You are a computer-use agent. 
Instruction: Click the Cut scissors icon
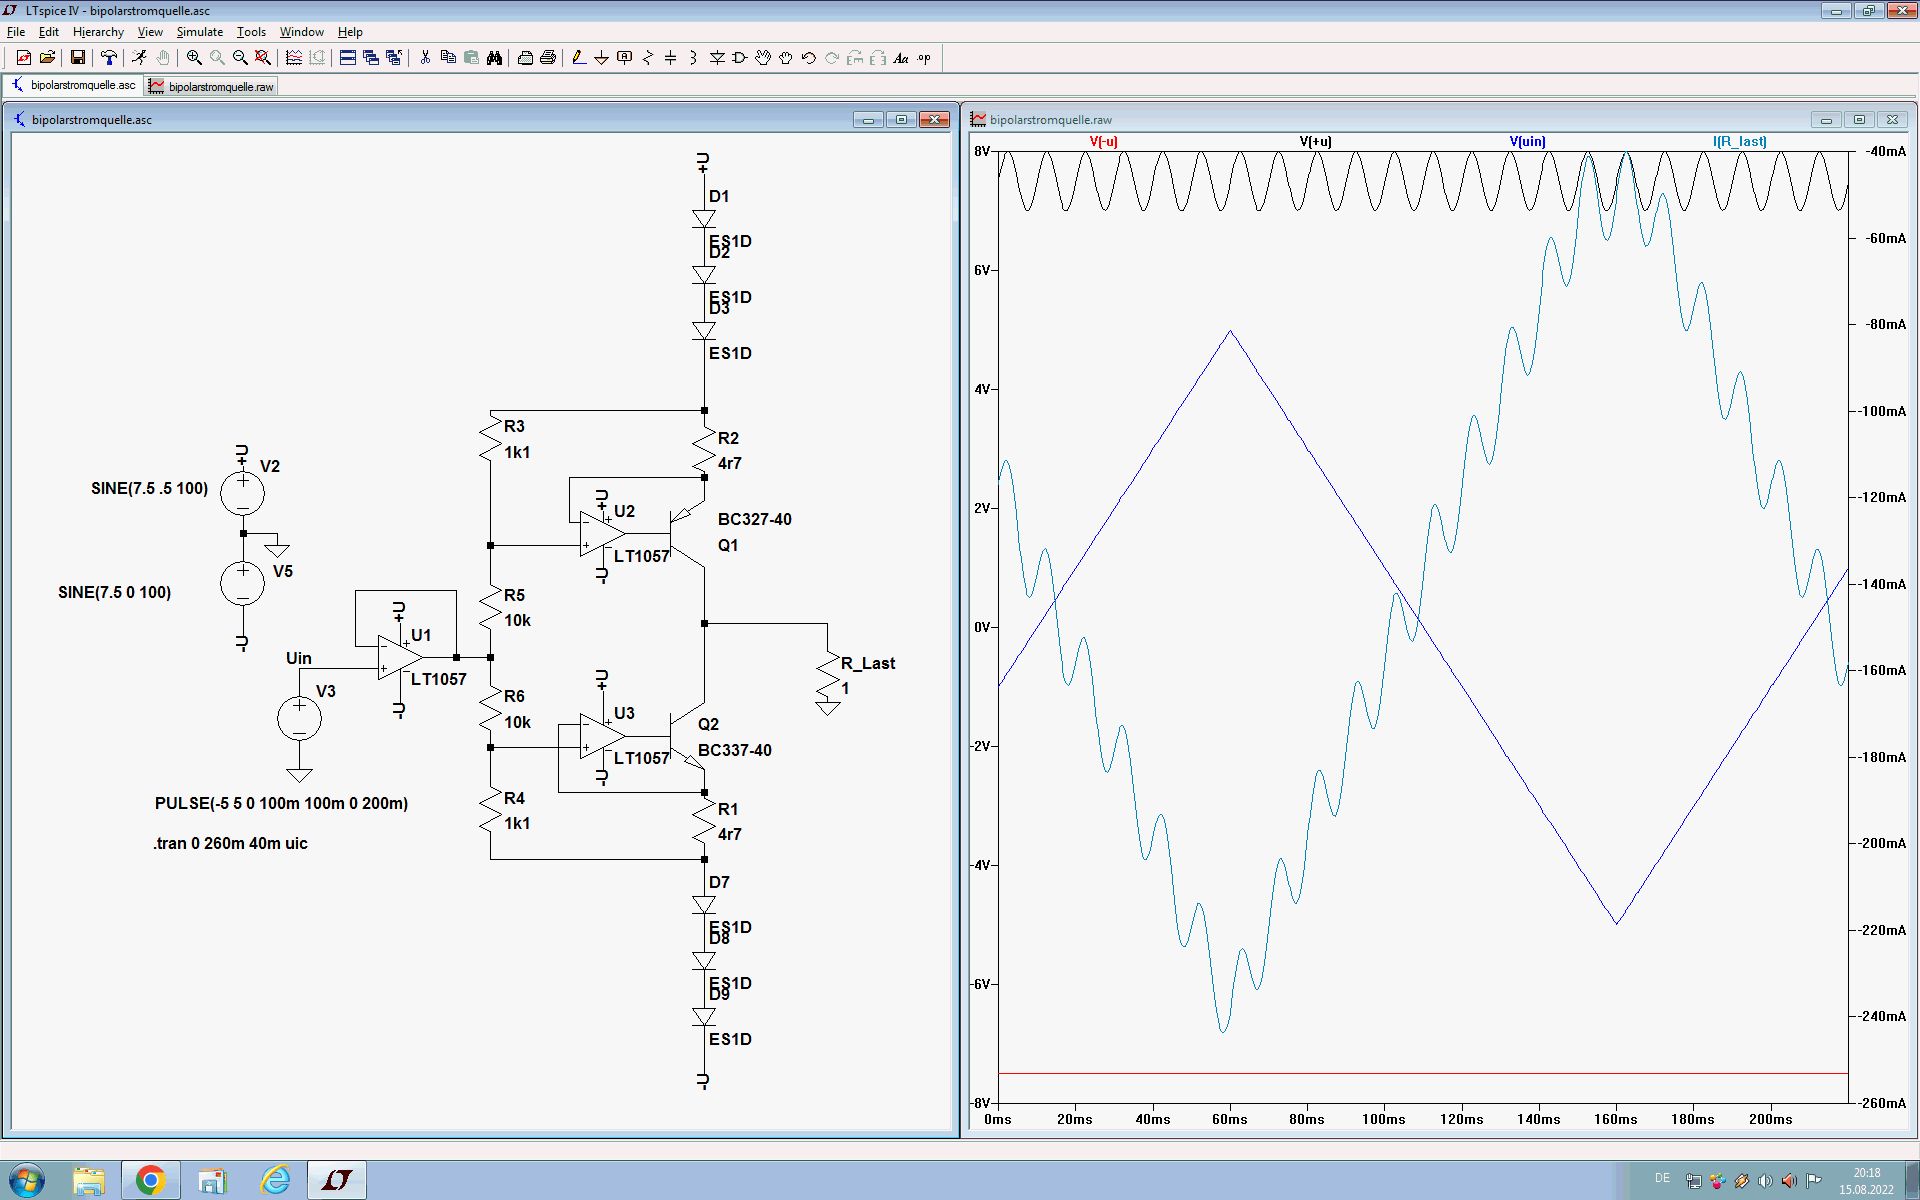[425, 58]
